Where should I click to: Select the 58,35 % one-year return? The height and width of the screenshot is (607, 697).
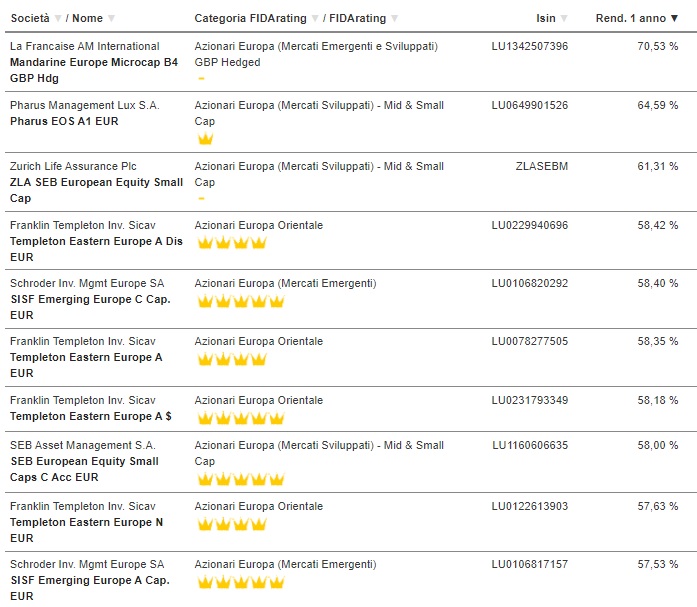[658, 341]
